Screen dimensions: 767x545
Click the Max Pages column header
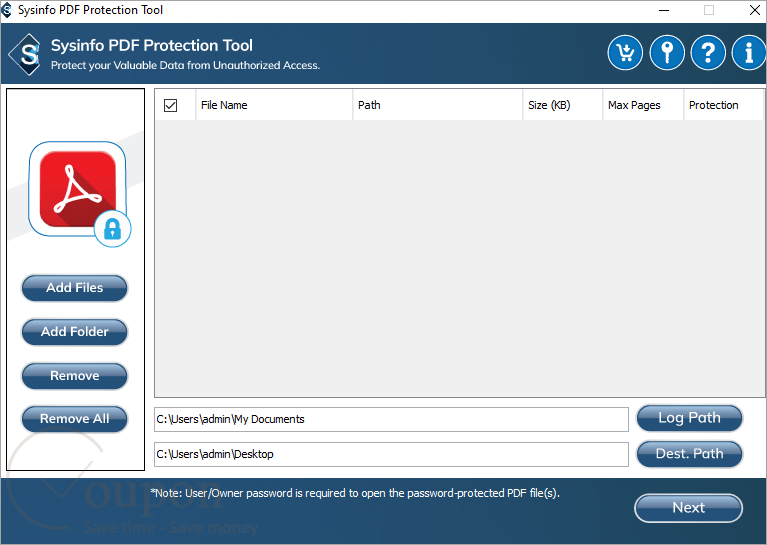[643, 105]
